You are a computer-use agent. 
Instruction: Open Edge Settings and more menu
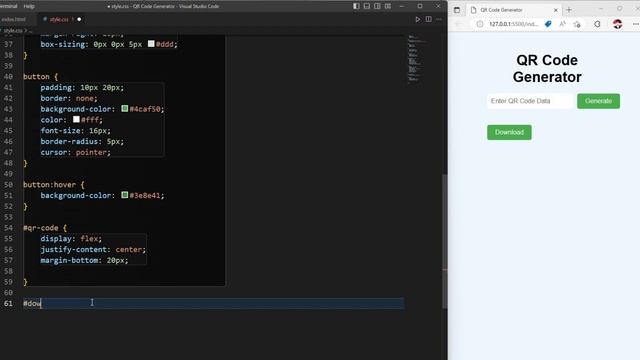pyautogui.click(x=636, y=24)
